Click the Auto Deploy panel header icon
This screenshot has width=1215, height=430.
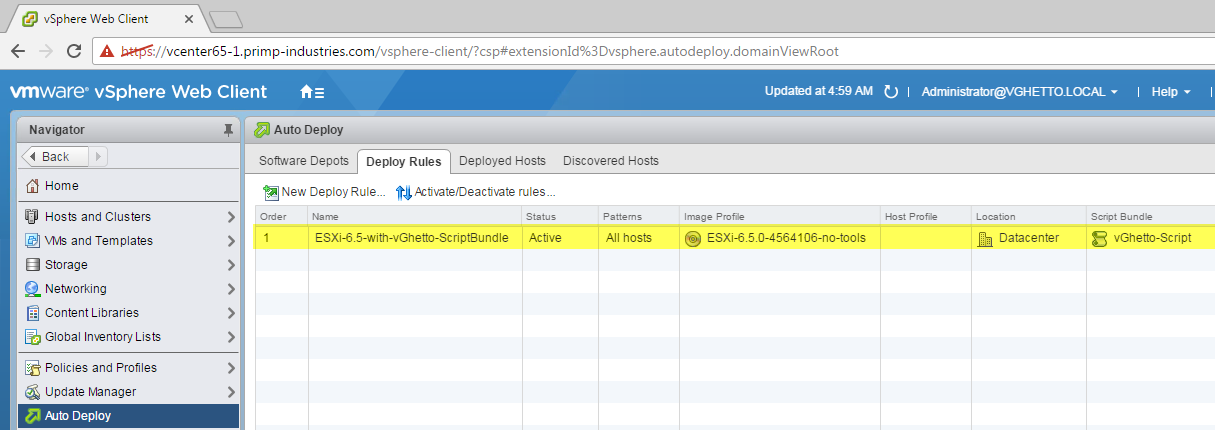(261, 130)
